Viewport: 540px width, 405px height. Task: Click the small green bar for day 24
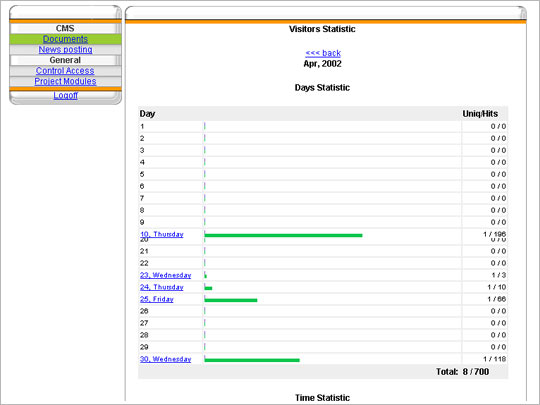208,288
